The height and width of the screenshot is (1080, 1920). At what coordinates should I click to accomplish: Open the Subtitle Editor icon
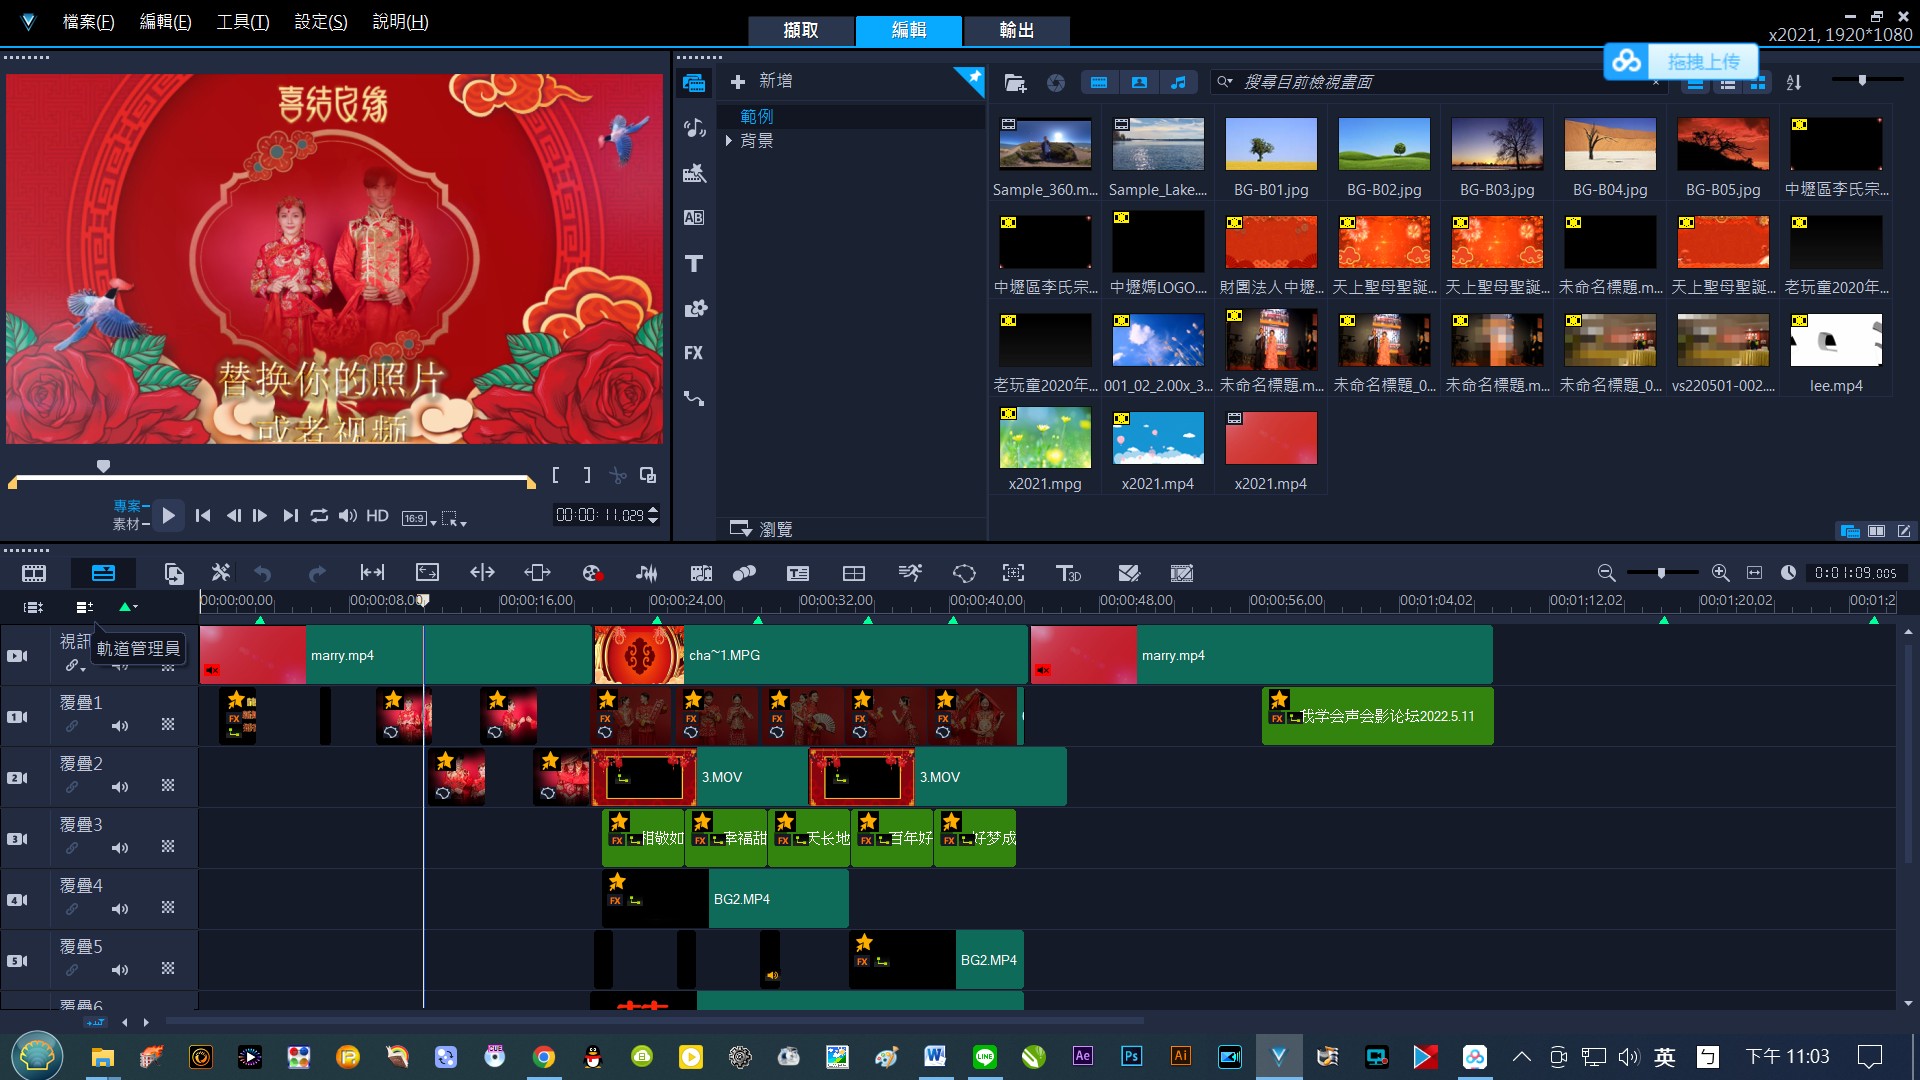[798, 573]
